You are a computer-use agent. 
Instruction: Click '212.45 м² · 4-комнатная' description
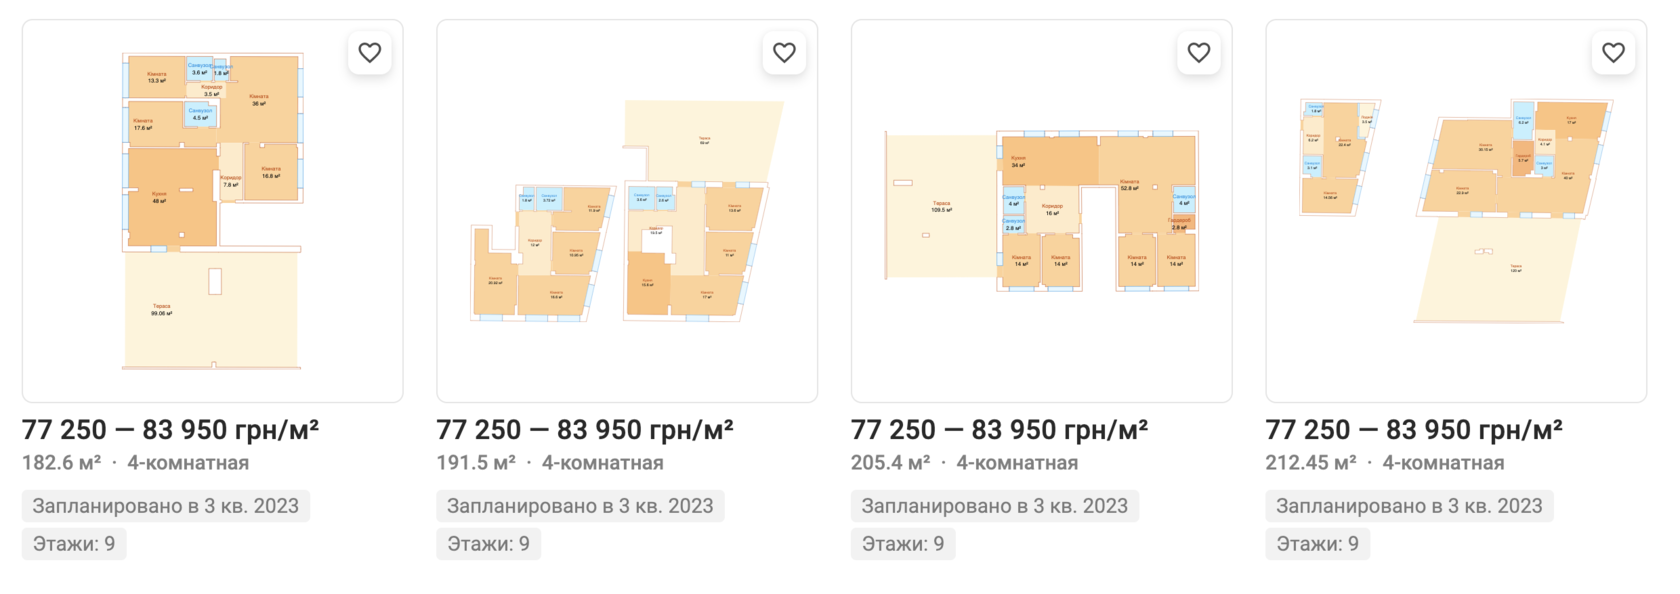pyautogui.click(x=1385, y=463)
